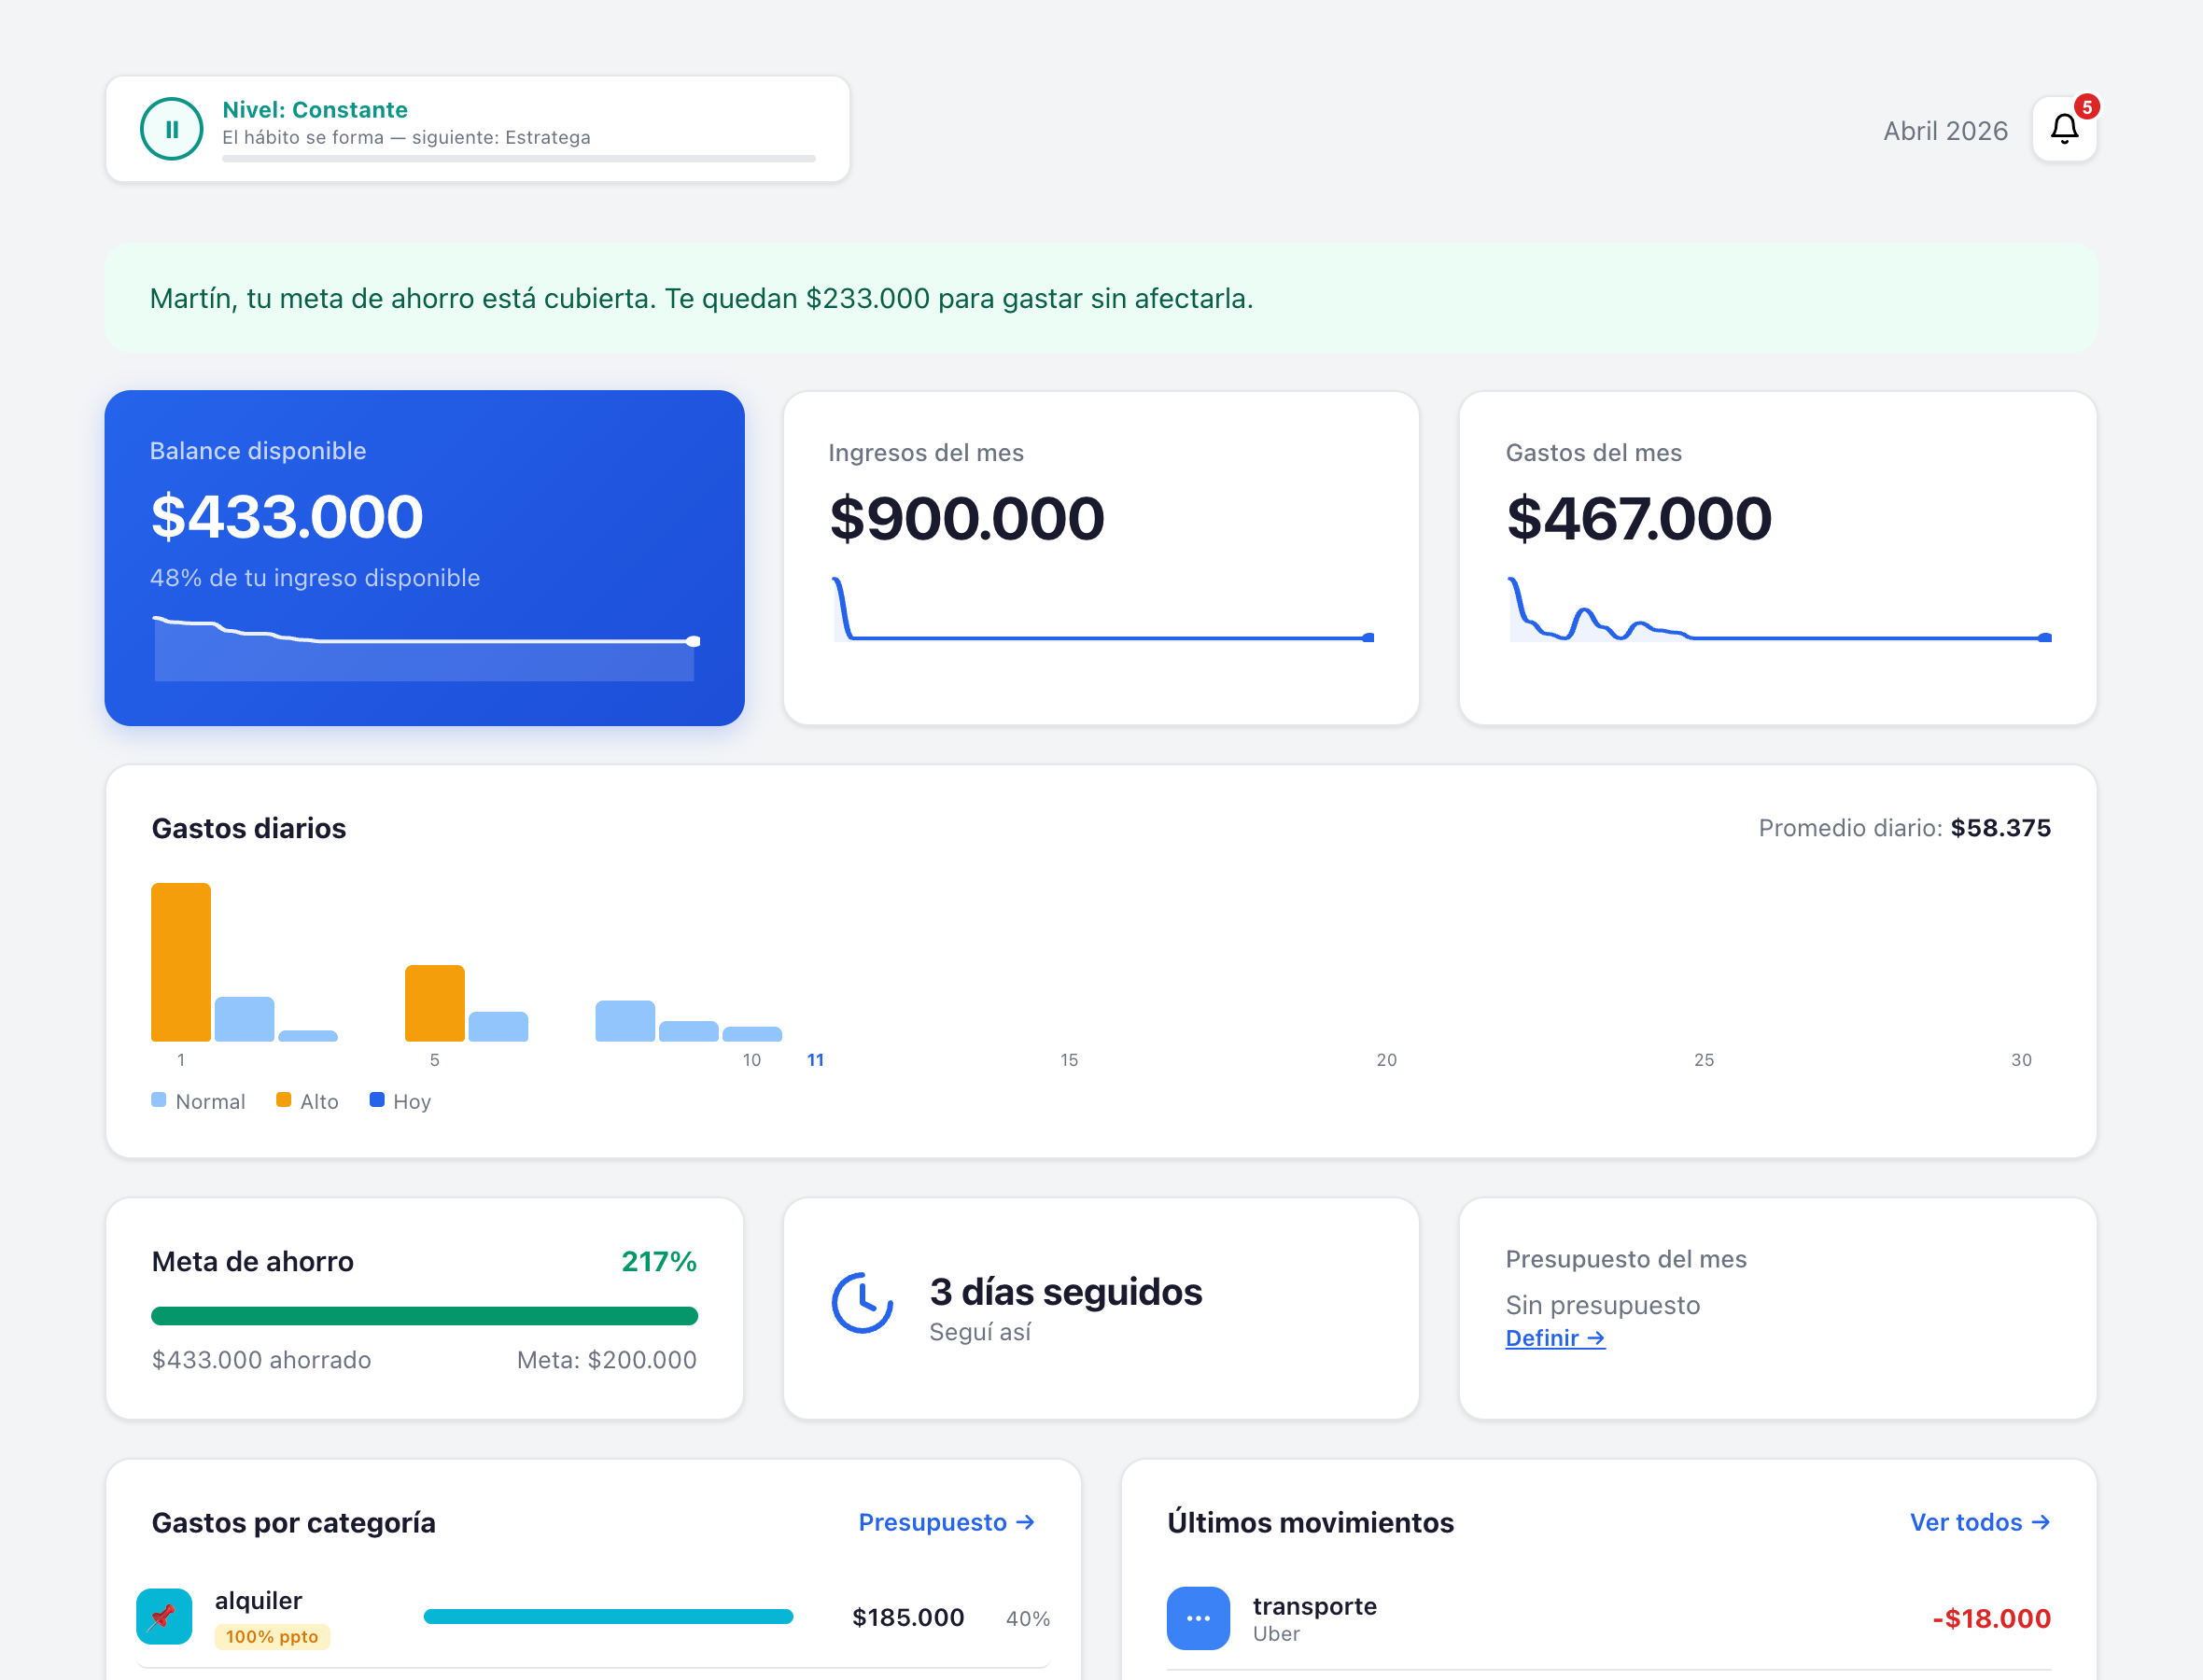Click the alquiler spending progress bar
2203x1680 pixels.
click(607, 1615)
